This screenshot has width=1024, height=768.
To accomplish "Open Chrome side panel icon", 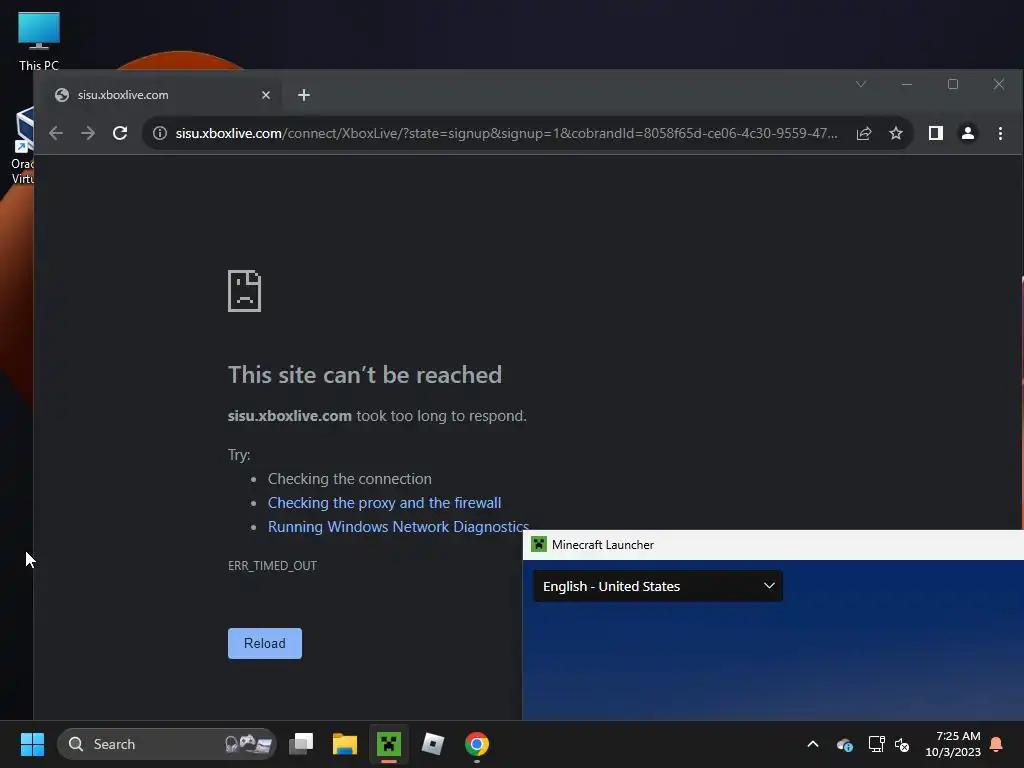I will coord(936,133).
